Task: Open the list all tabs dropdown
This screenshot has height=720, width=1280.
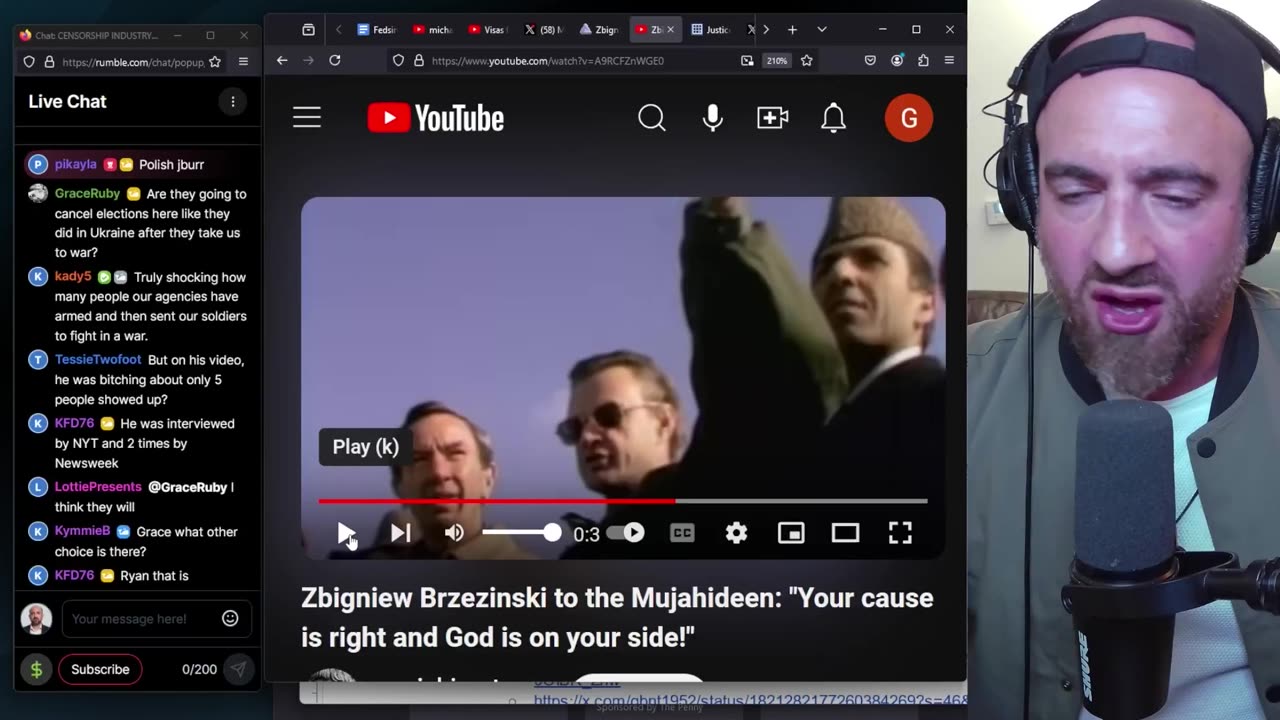Action: [x=822, y=30]
